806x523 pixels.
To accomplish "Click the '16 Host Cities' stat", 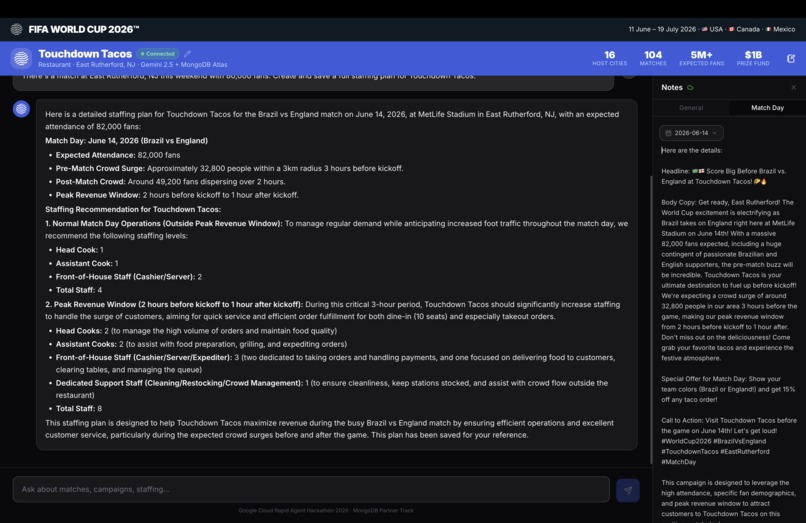I will click(610, 58).
